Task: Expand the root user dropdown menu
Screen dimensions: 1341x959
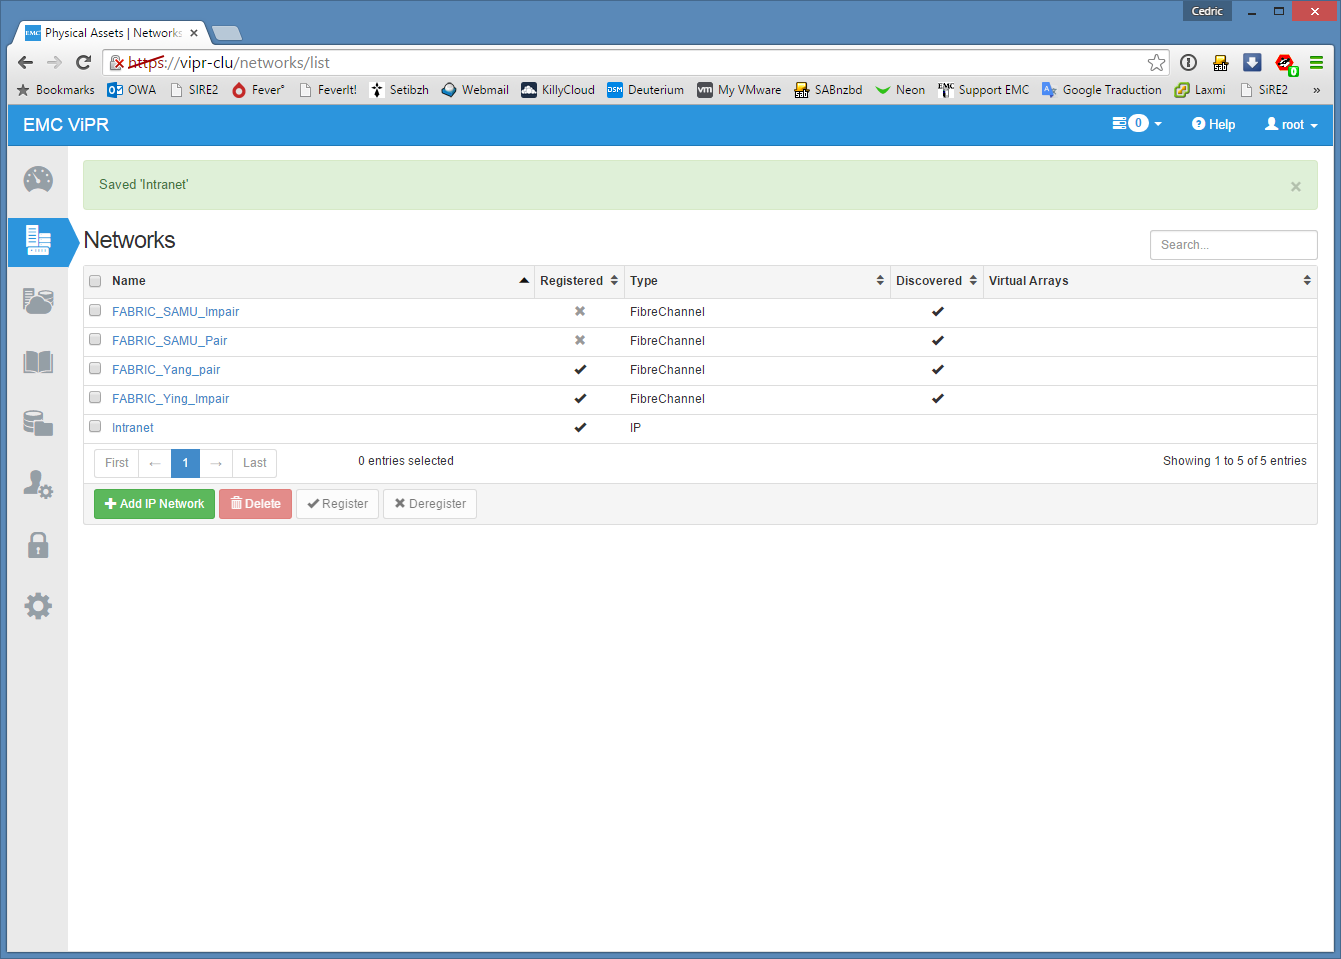Action: pyautogui.click(x=1291, y=125)
